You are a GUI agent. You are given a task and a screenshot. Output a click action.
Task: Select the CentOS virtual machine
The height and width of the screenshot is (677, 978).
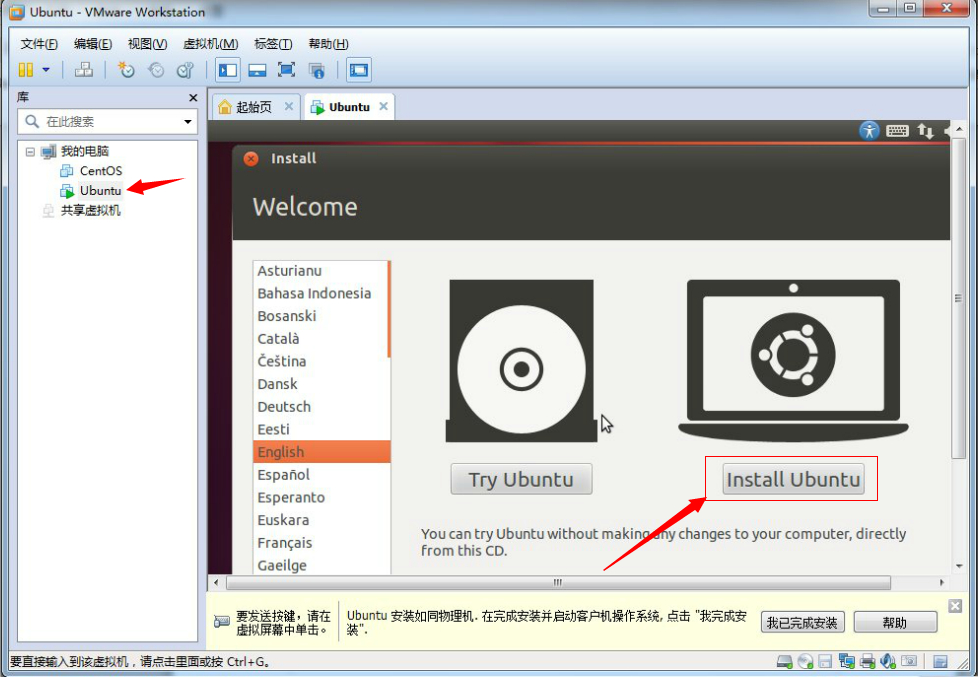pos(100,170)
